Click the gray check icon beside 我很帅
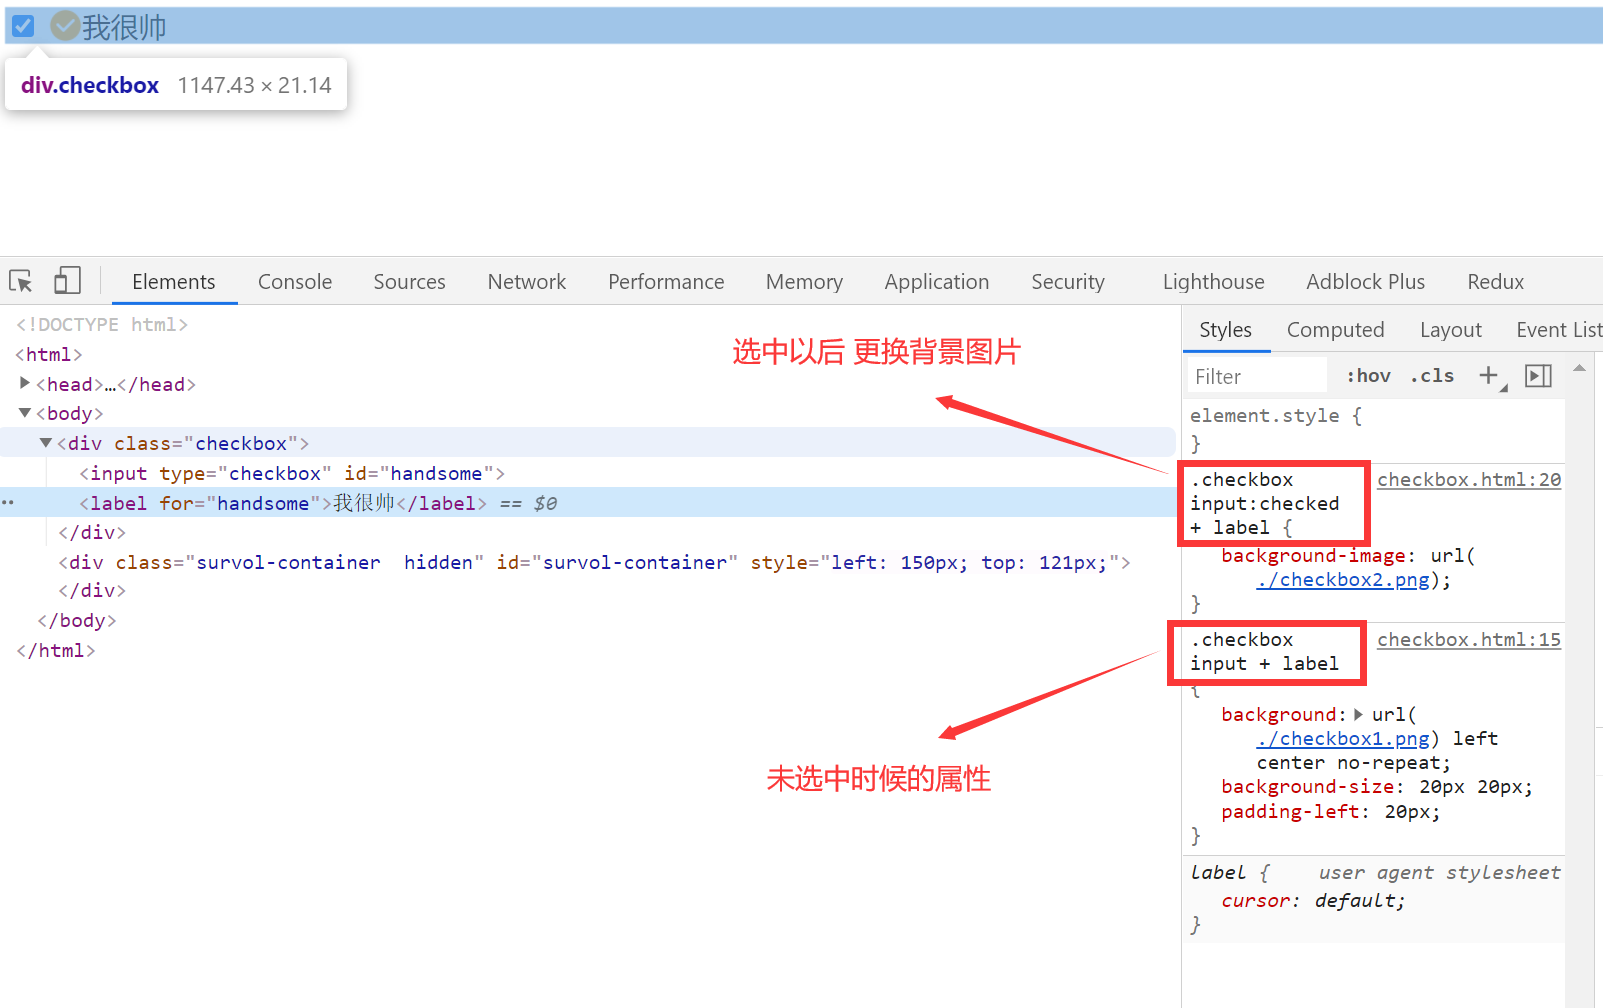This screenshot has width=1603, height=1008. tap(65, 26)
